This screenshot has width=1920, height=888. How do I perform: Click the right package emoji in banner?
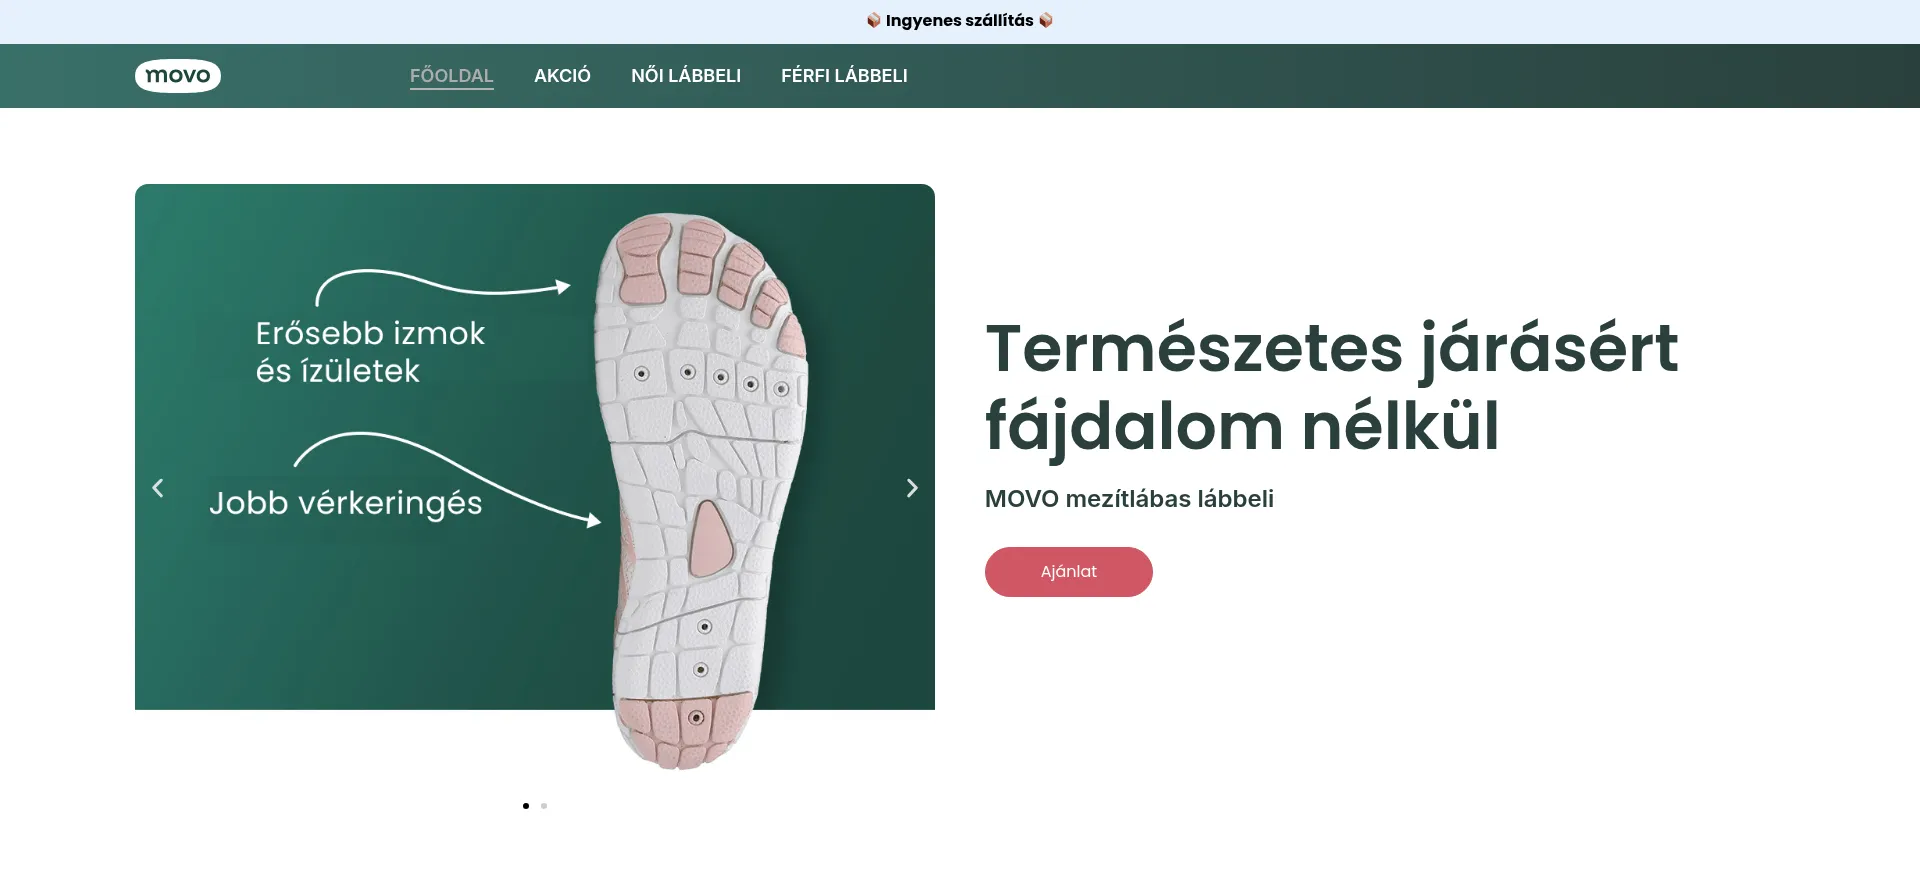click(1046, 20)
